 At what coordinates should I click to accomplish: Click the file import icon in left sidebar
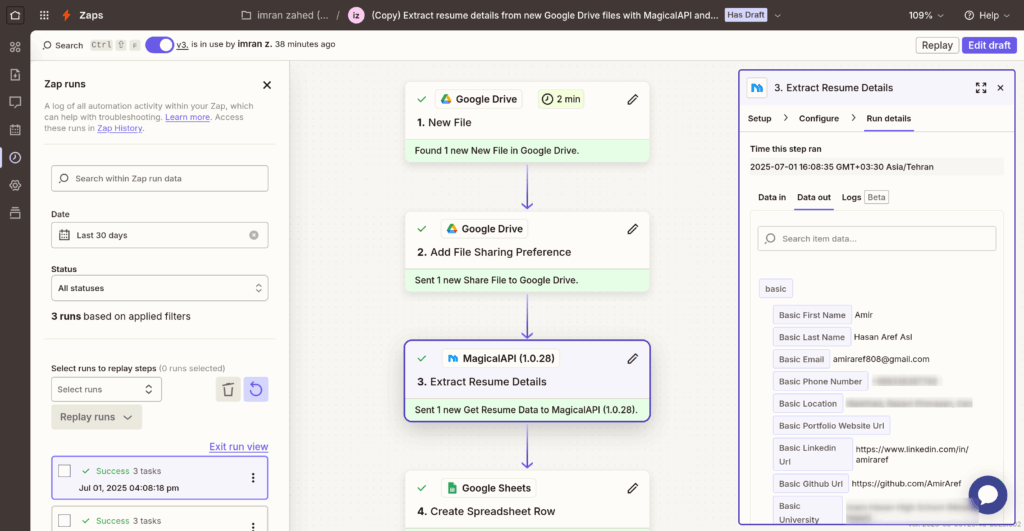(x=15, y=74)
